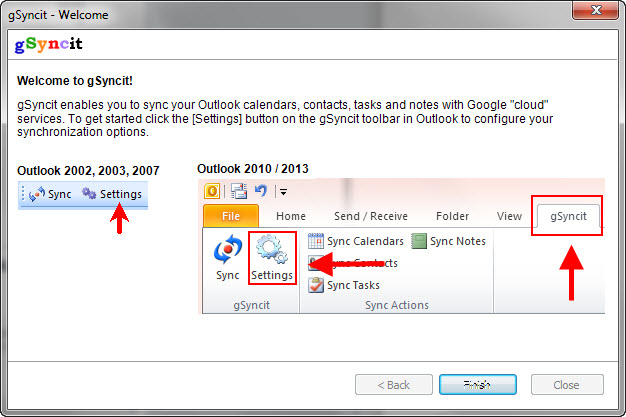Click the Back button
The height and width of the screenshot is (417, 626).
pos(394,385)
